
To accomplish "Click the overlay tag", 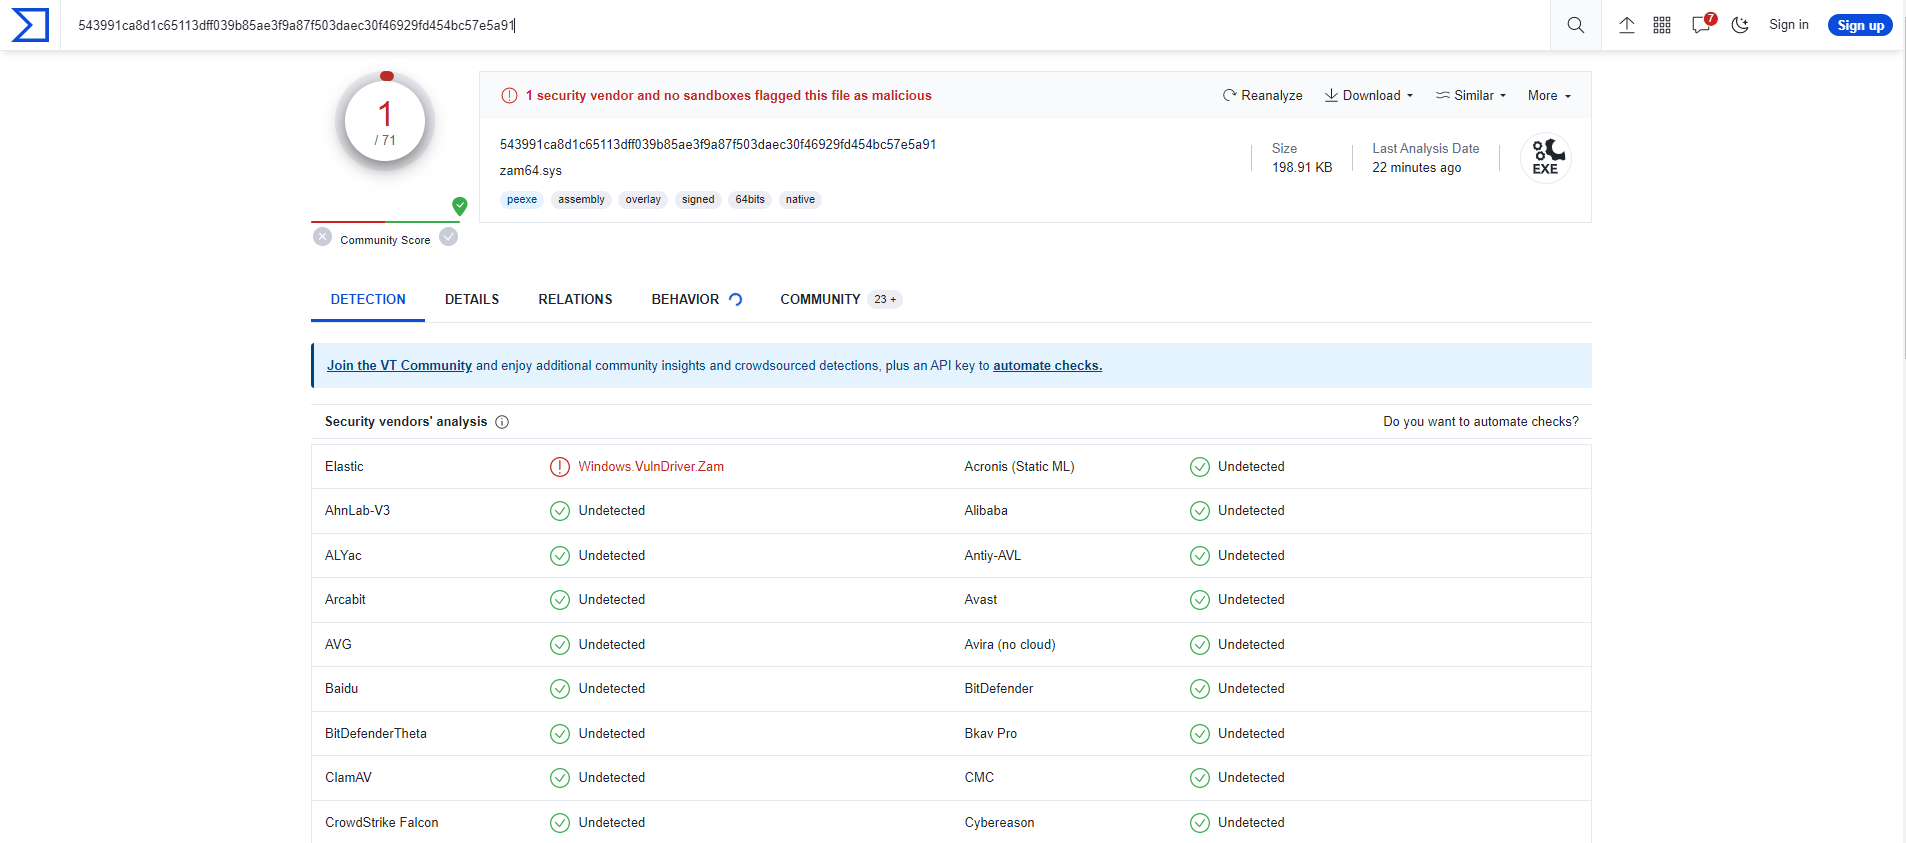I will pos(643,200).
